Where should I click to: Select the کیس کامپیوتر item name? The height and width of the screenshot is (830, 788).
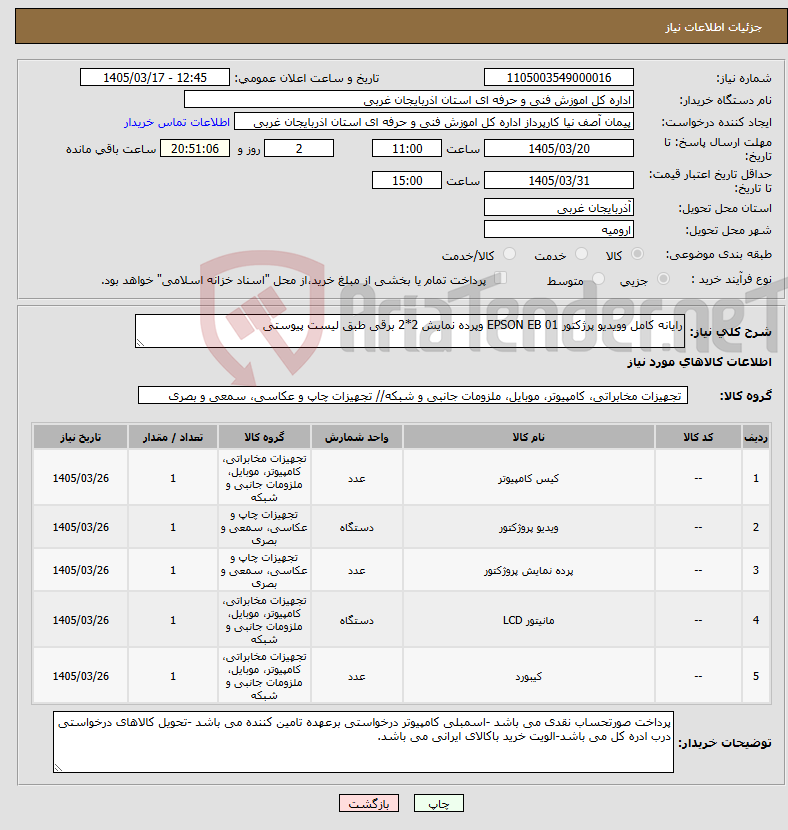pos(528,479)
